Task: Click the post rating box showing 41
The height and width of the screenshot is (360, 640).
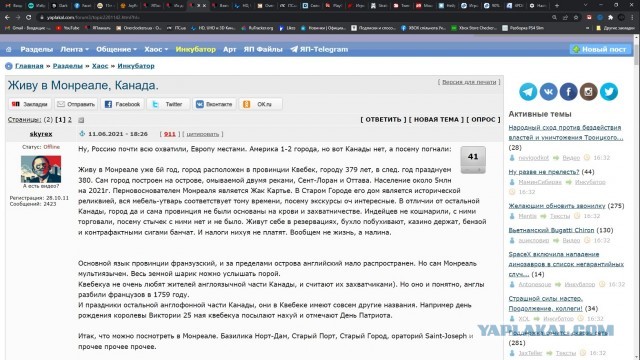Action: [473, 160]
